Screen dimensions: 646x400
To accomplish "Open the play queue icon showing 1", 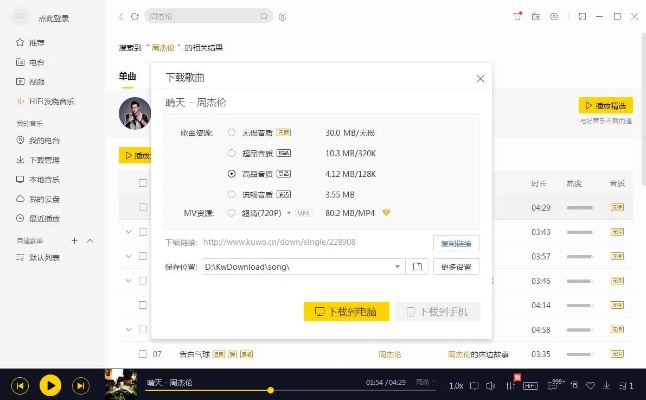I will tap(625, 386).
